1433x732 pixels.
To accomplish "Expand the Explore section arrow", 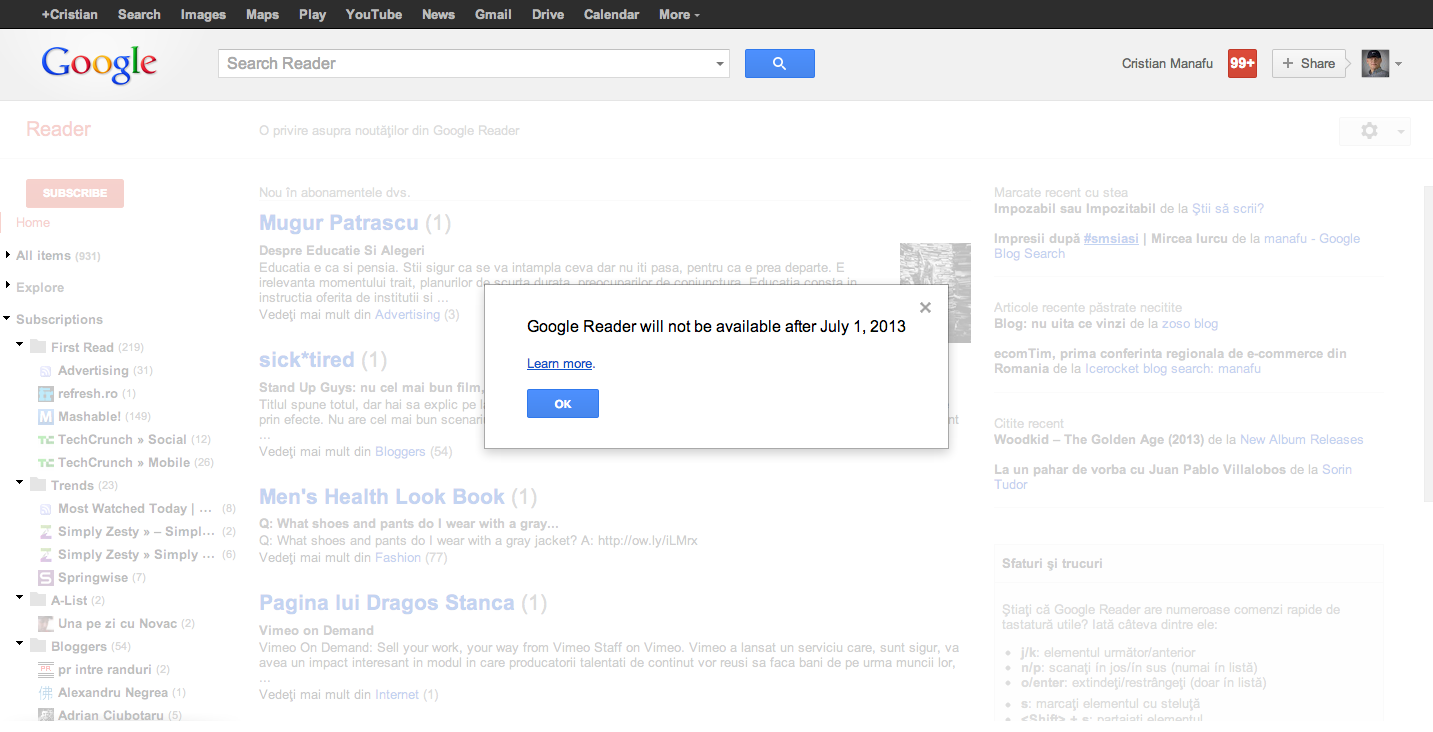I will pyautogui.click(x=8, y=286).
